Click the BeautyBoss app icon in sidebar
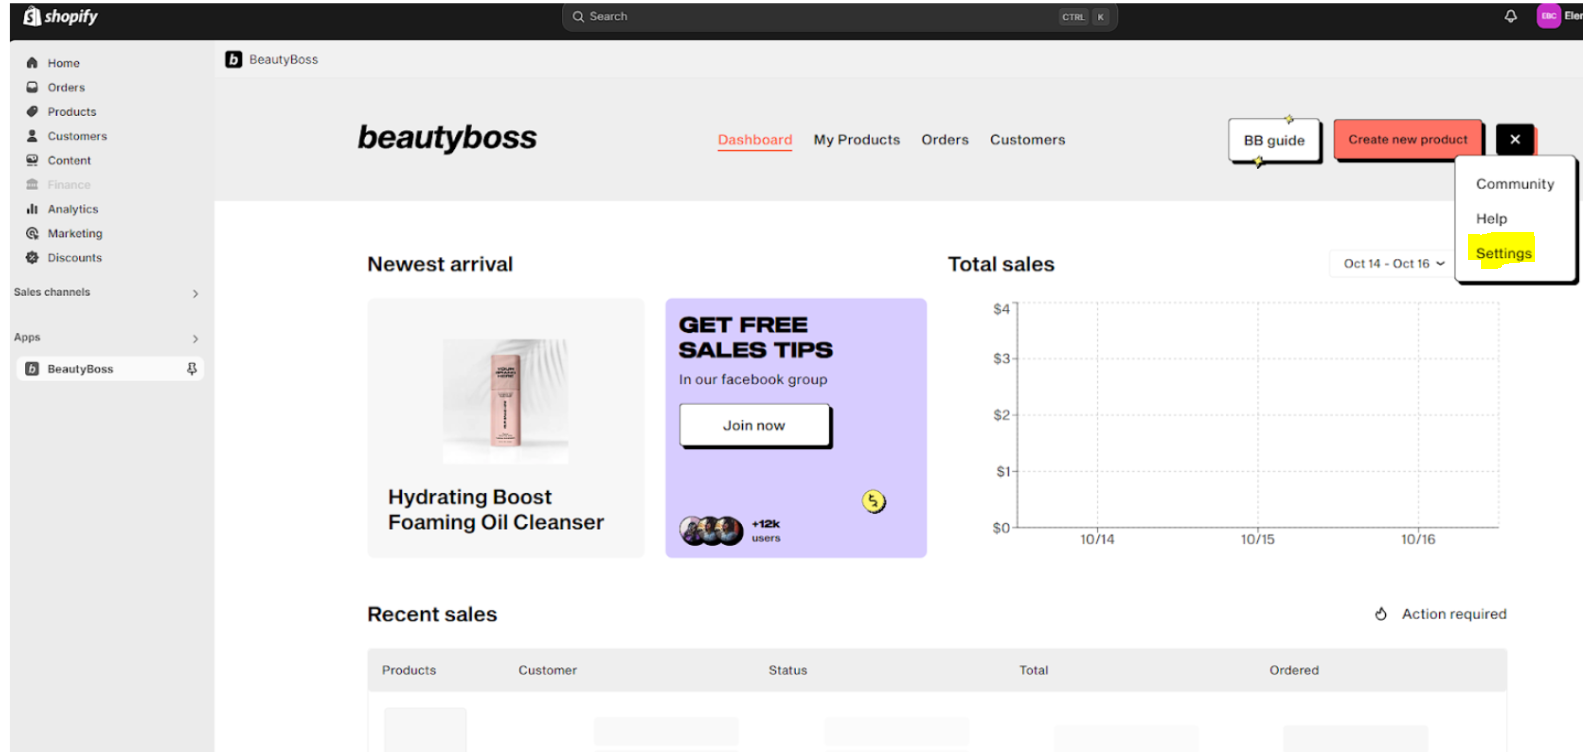 [32, 369]
